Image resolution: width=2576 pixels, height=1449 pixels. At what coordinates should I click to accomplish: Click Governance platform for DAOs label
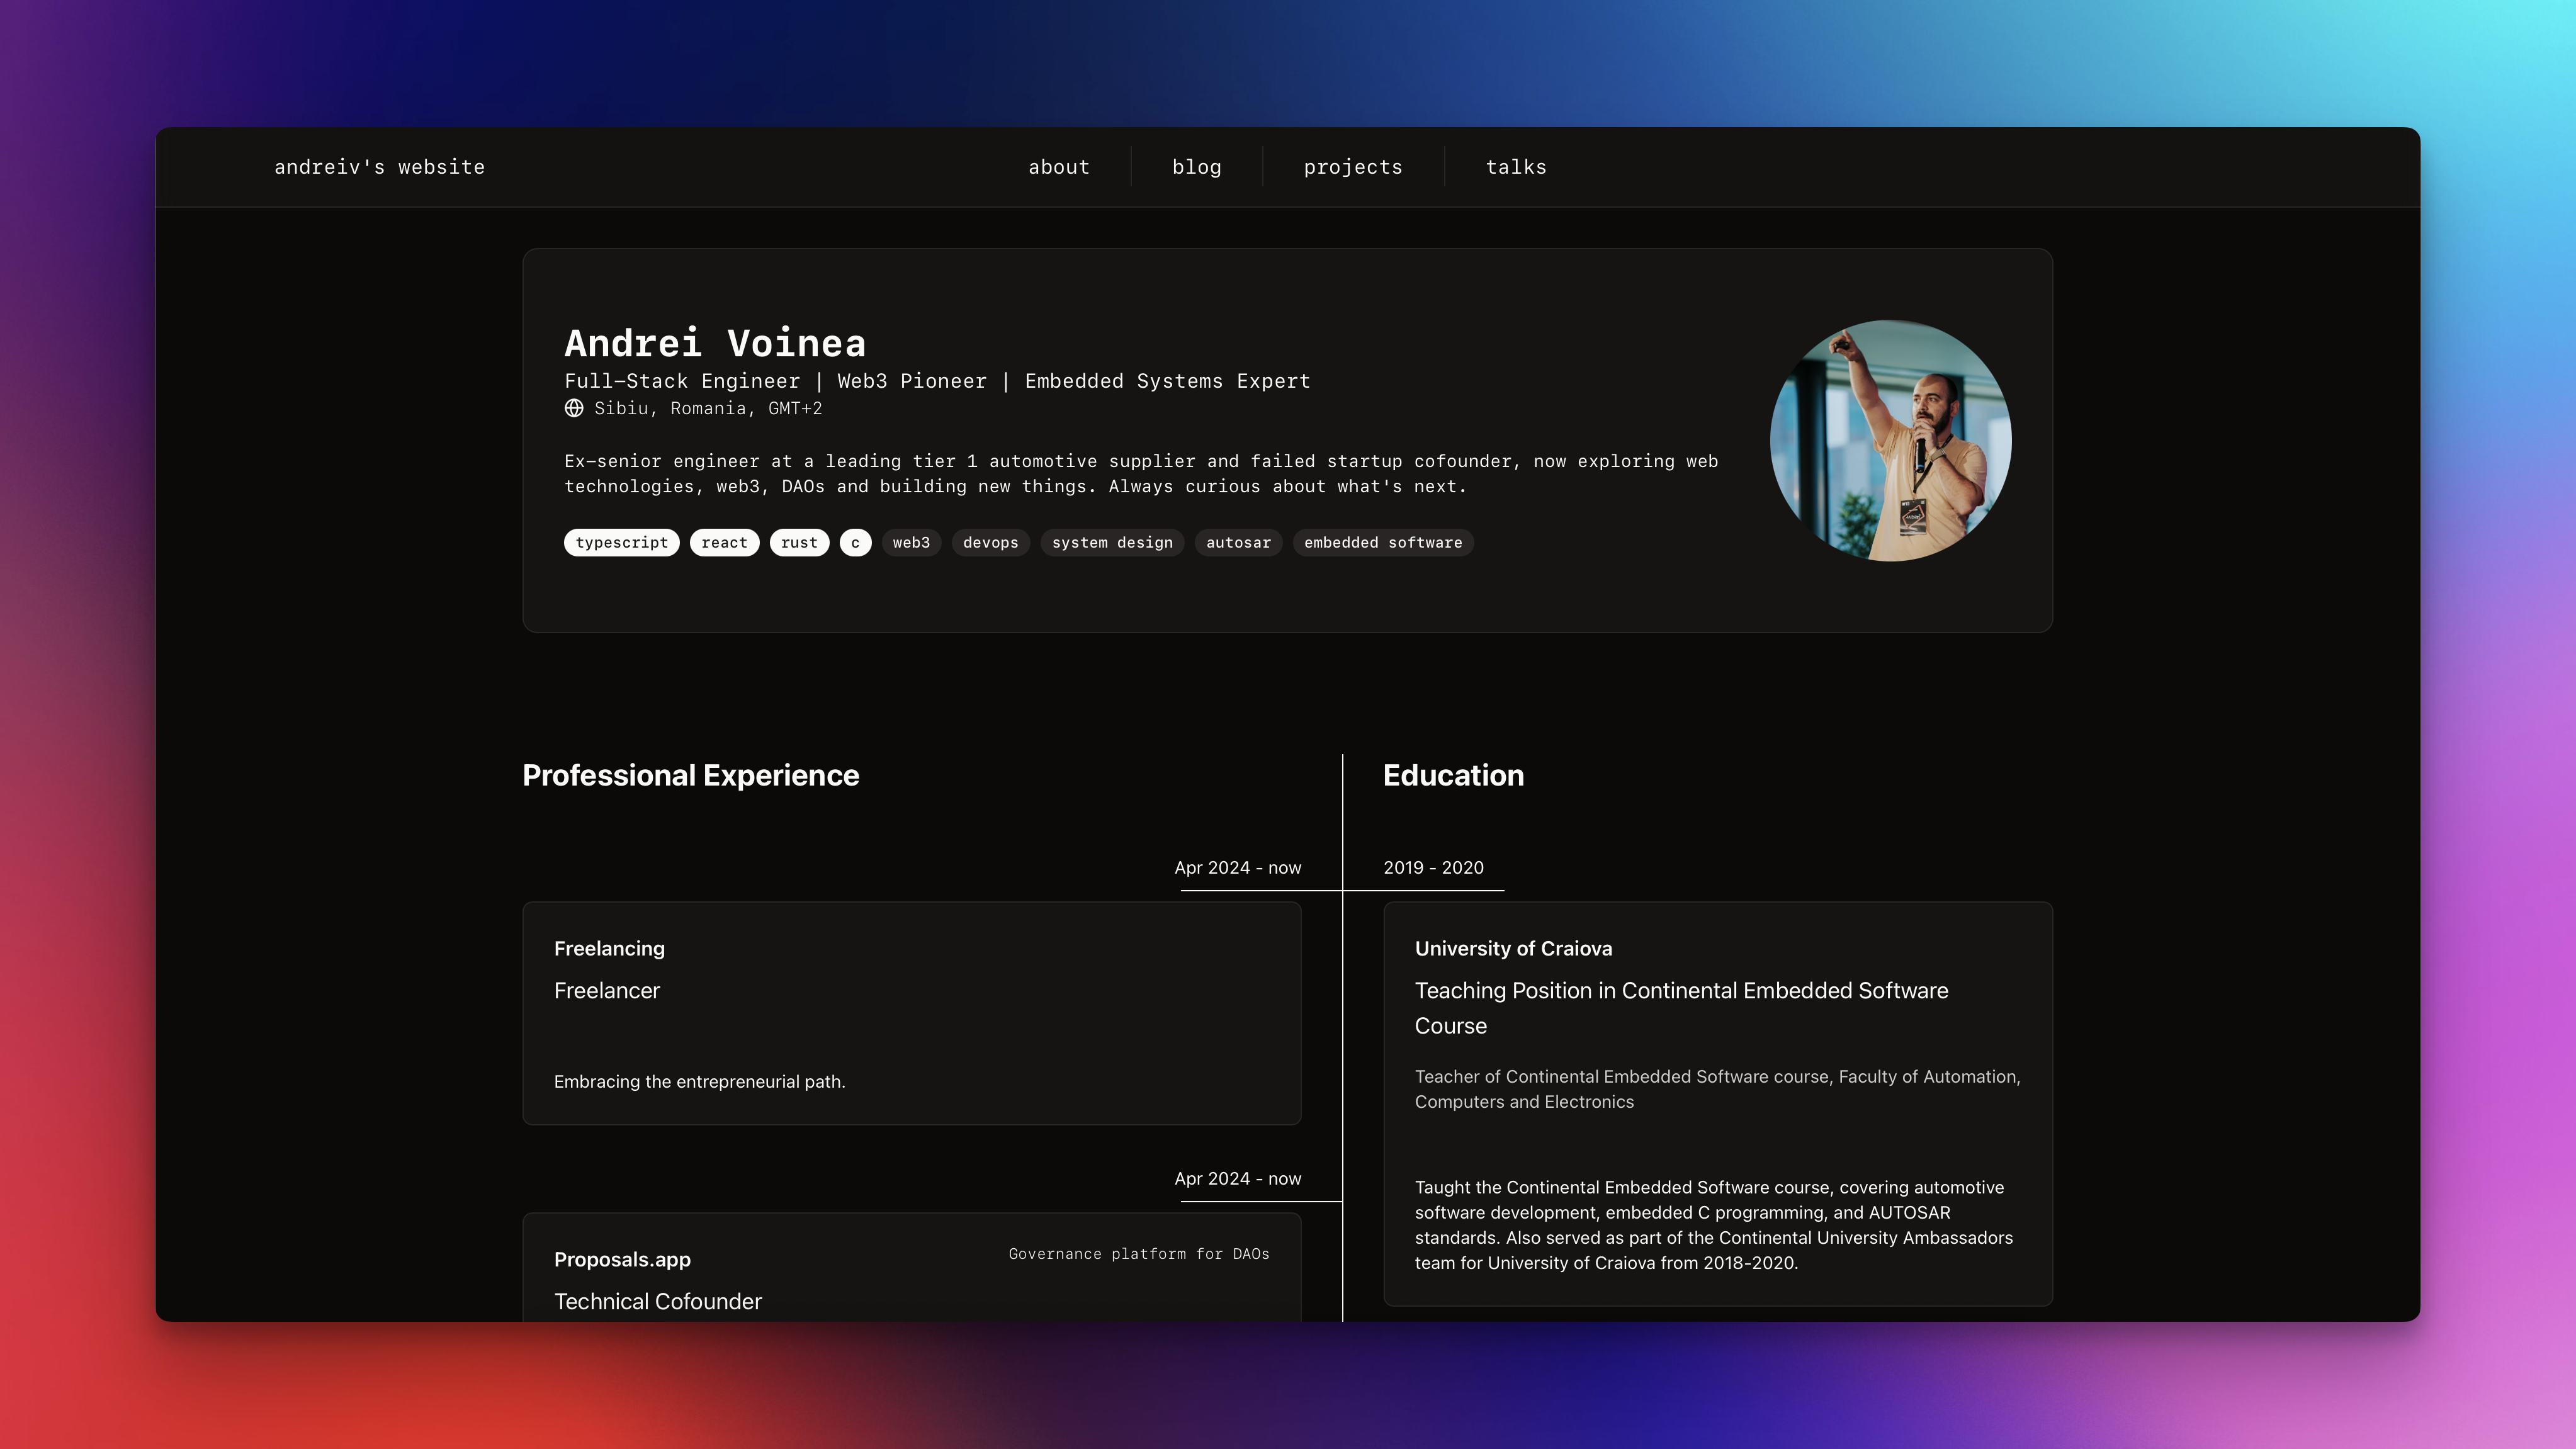click(1139, 1254)
